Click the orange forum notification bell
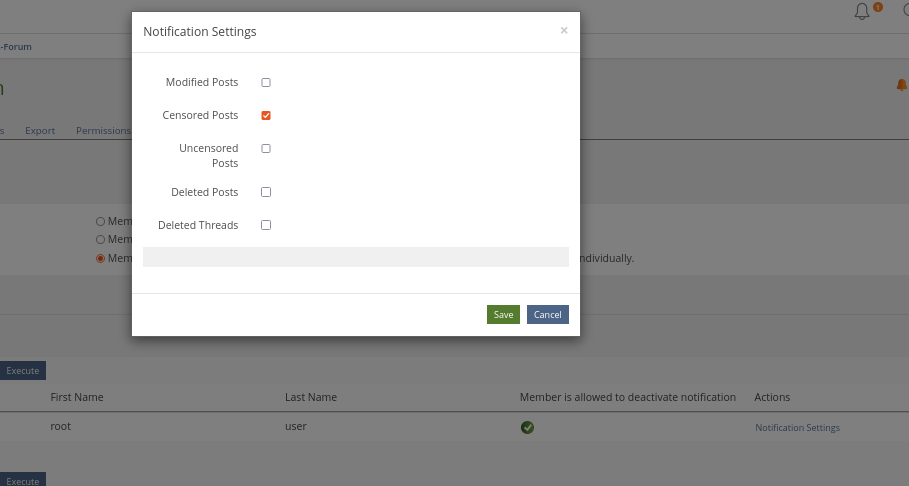This screenshot has height=486, width=909. tap(902, 86)
